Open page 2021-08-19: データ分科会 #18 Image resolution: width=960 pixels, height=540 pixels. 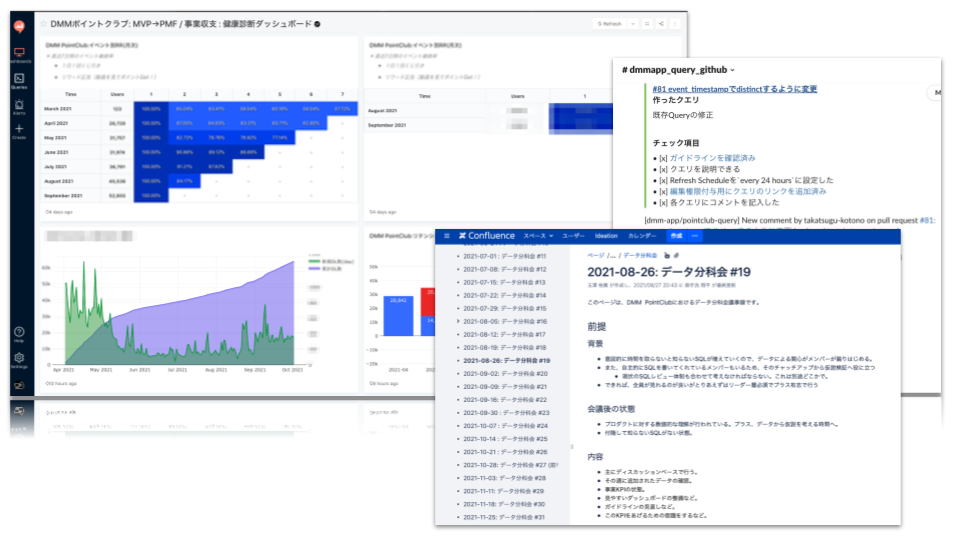(504, 348)
